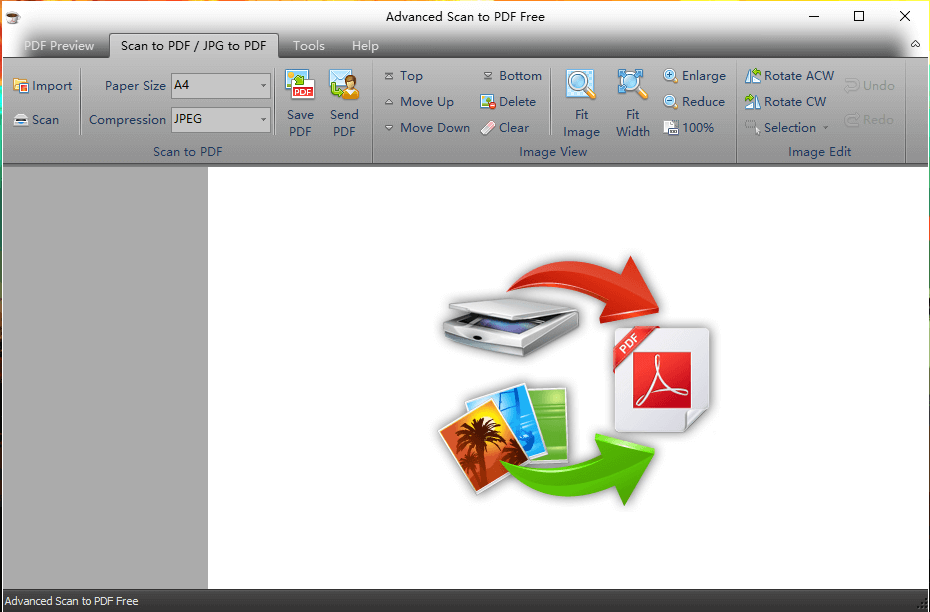930x612 pixels.
Task: Rotate image clockwise with Rotate CW
Action: point(753,102)
